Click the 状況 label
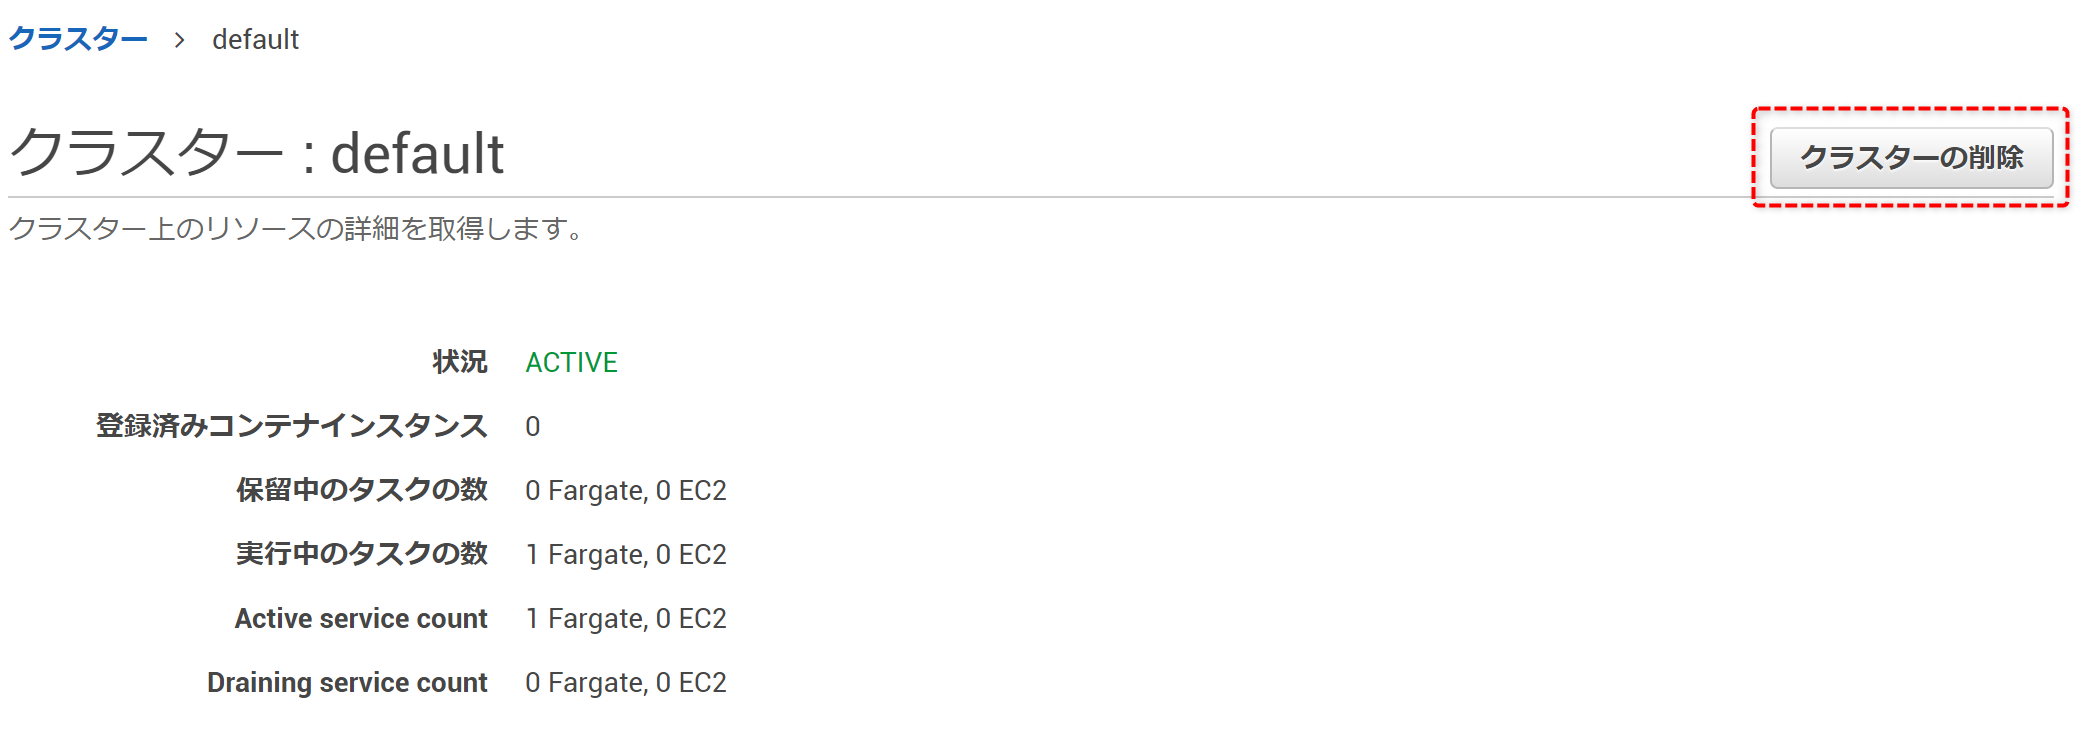Screen dimensions: 2085x736 [459, 362]
